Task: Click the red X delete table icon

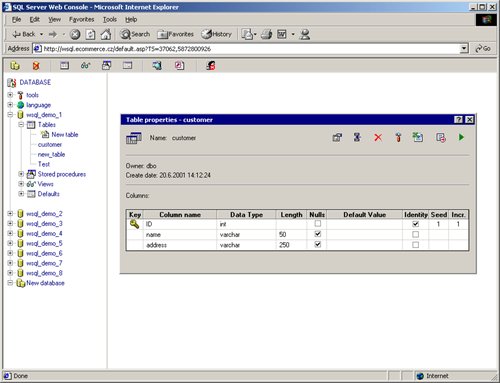Action: pyautogui.click(x=378, y=137)
